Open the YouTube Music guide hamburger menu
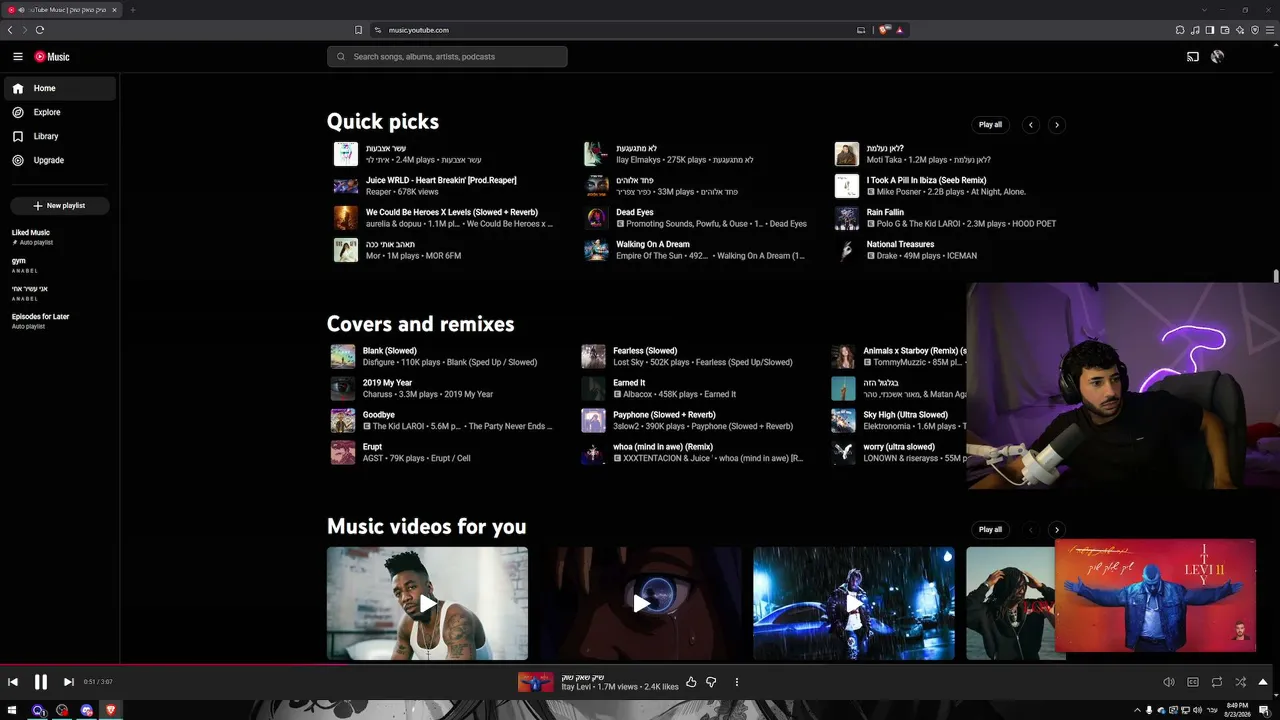The height and width of the screenshot is (720, 1280). coord(18,57)
